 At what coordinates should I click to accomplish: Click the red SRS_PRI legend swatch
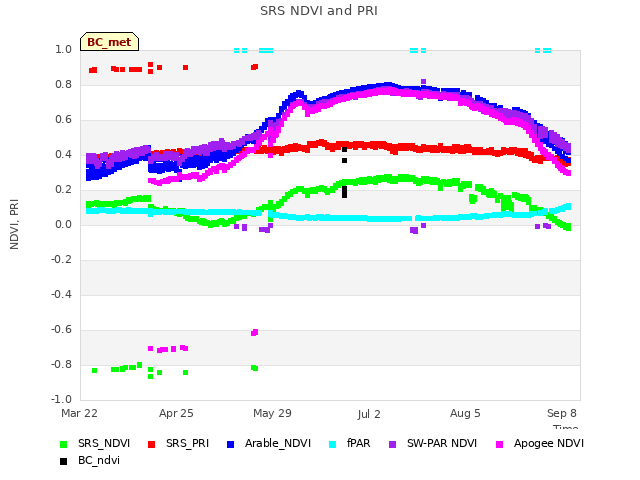click(151, 444)
